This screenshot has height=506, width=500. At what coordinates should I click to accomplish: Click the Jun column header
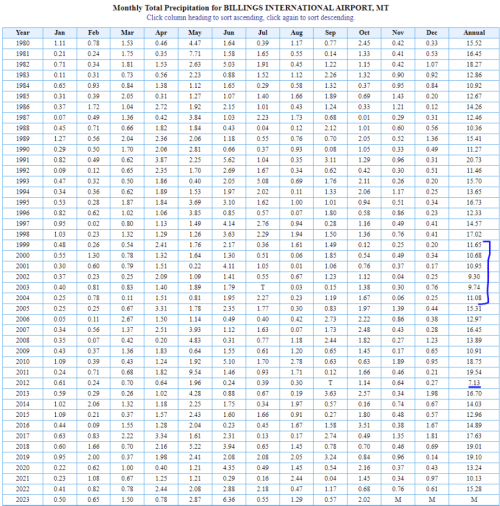229,33
